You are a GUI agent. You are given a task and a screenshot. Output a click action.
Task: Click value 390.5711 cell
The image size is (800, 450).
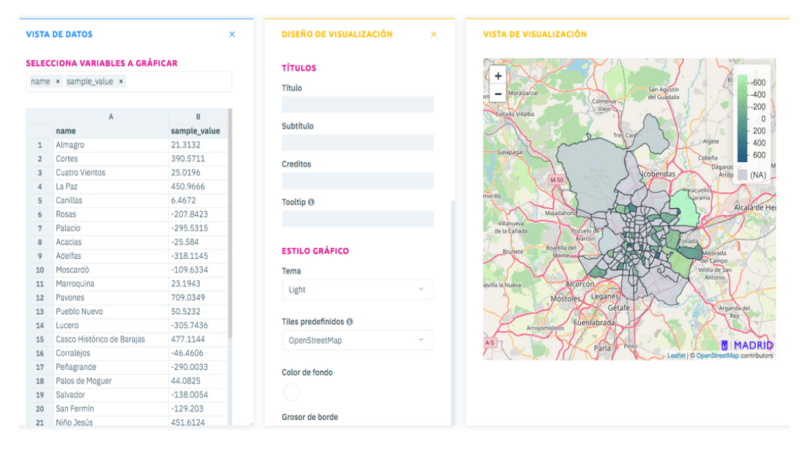point(198,159)
